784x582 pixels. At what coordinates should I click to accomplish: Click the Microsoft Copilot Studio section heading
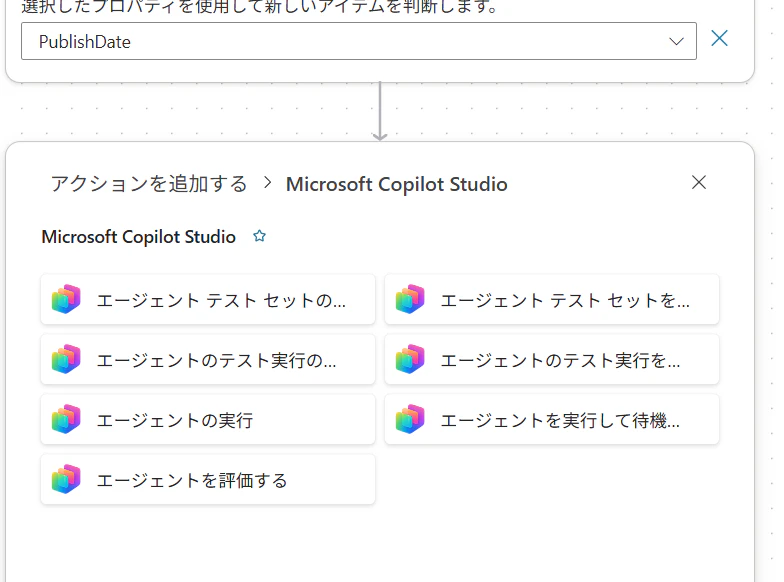click(138, 236)
